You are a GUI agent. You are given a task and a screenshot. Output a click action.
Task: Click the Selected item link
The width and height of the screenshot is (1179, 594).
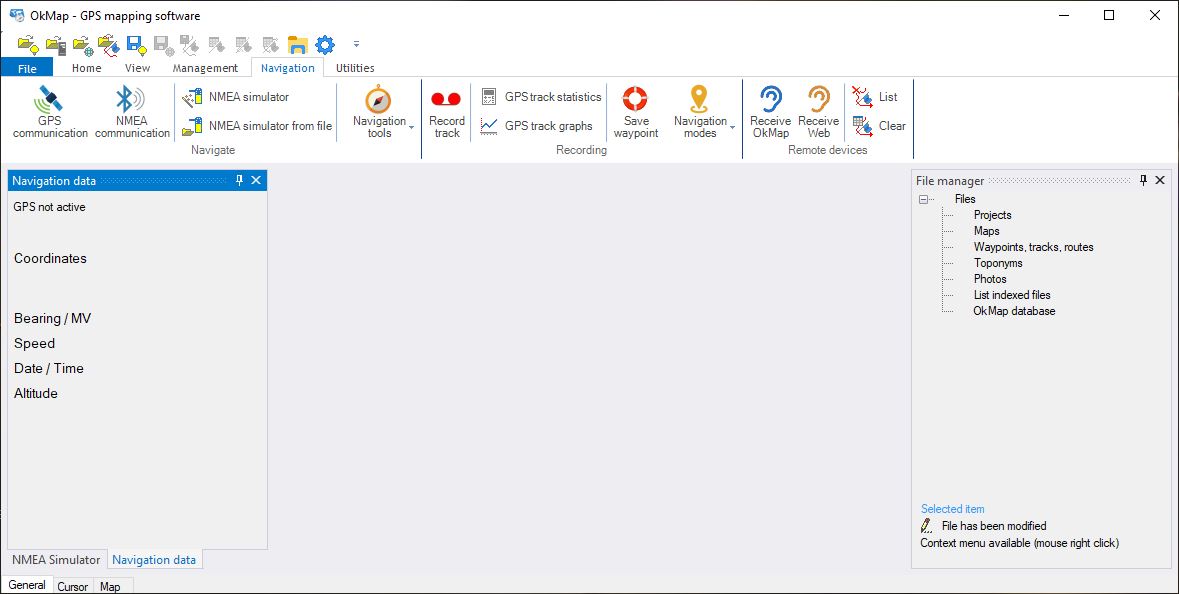(953, 509)
